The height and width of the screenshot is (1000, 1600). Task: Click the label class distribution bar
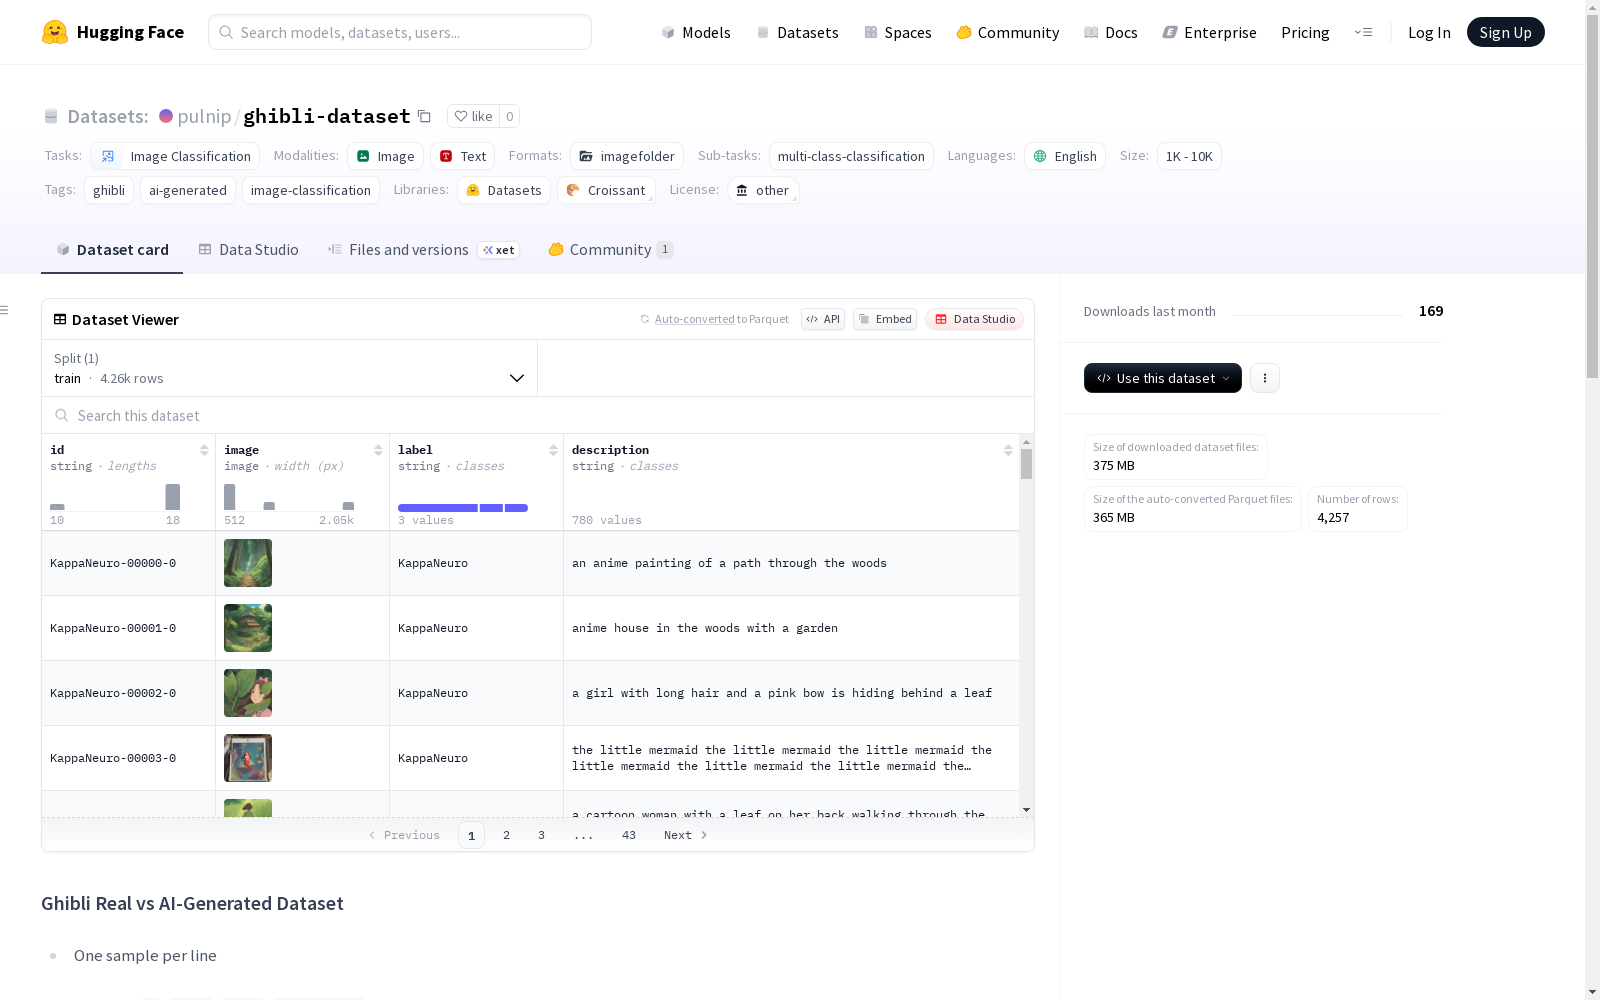tap(463, 508)
